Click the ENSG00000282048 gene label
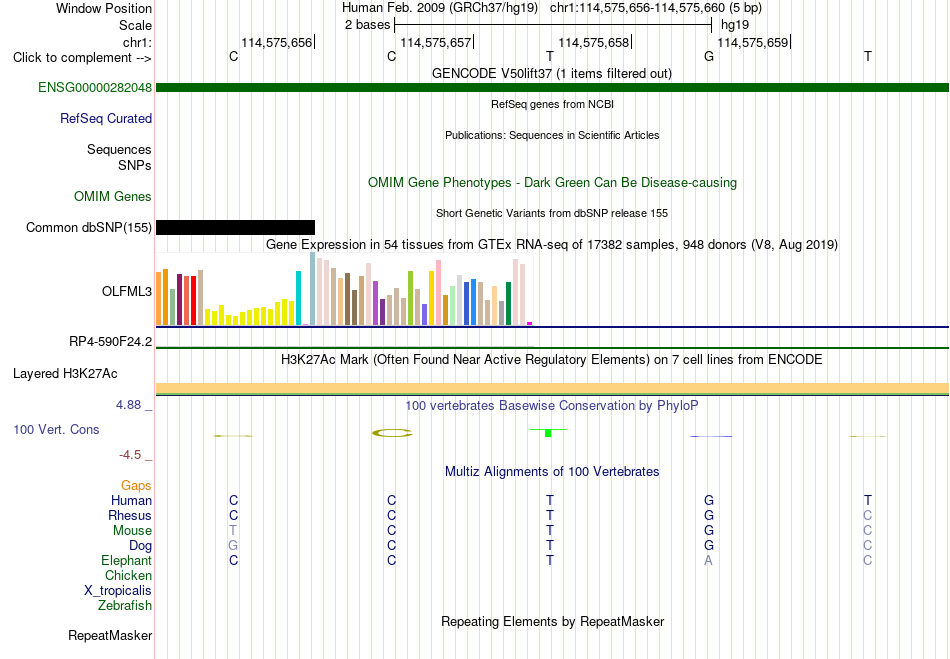The height and width of the screenshot is (659, 950). (x=95, y=87)
